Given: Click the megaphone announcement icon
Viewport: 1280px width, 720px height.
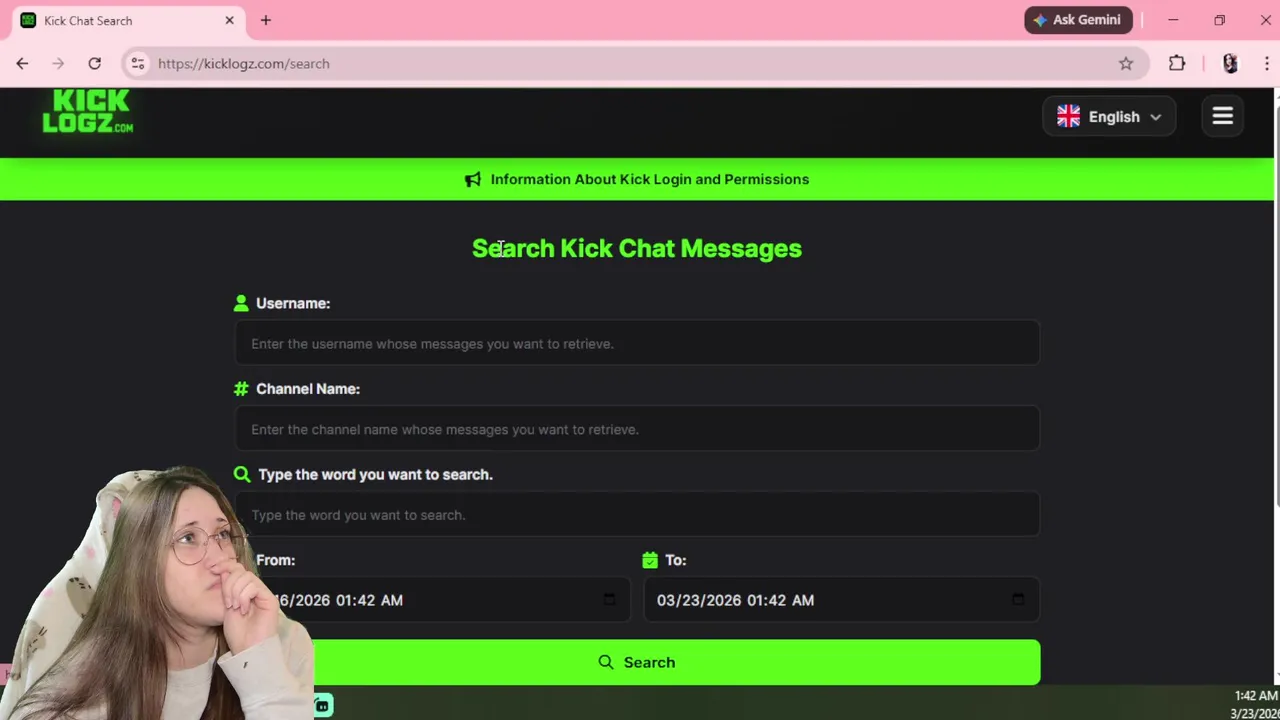Looking at the screenshot, I should [x=473, y=180].
